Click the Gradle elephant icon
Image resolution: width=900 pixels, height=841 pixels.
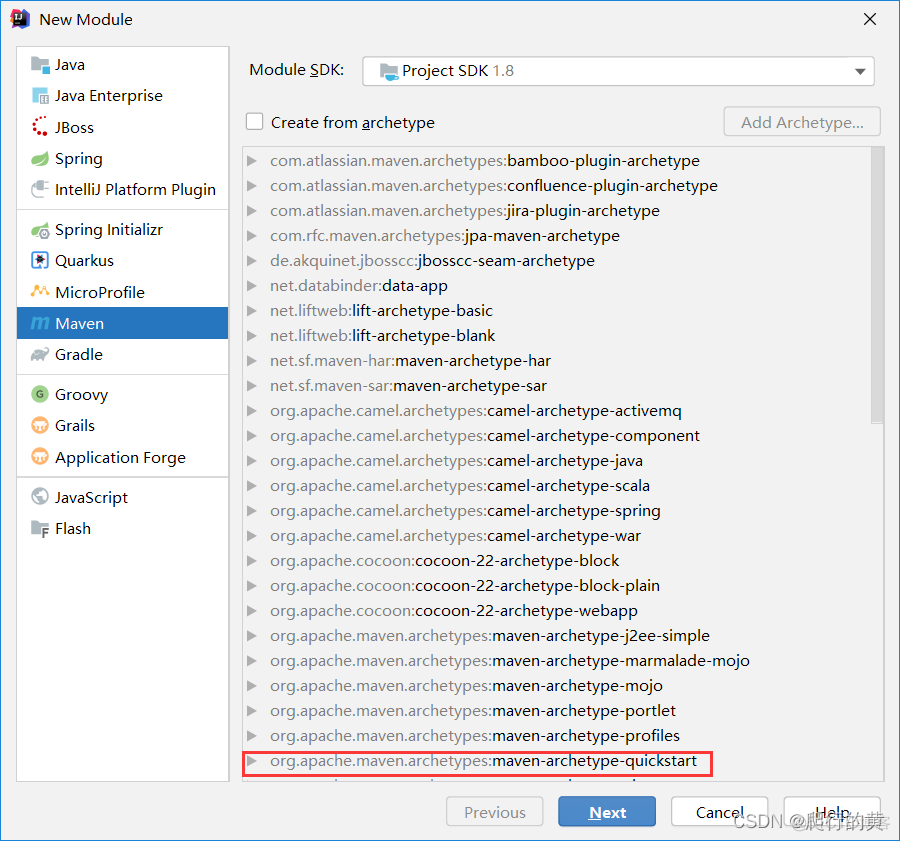tap(40, 355)
